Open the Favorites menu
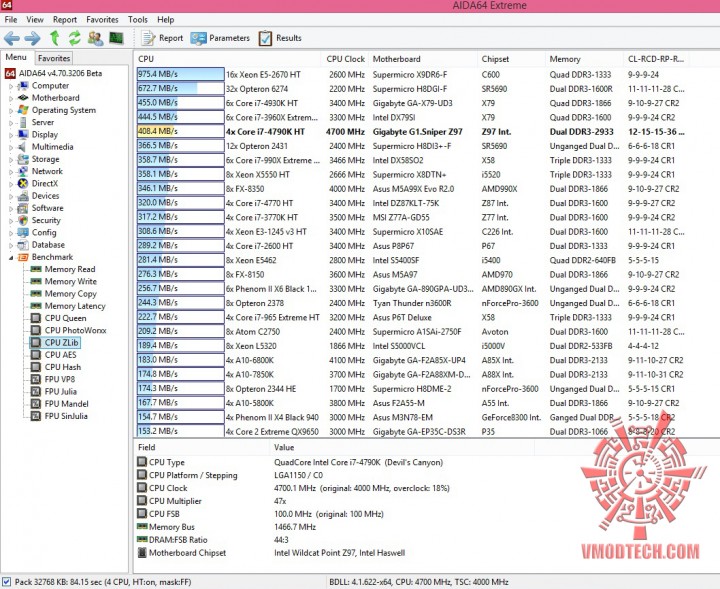The image size is (720, 589). [x=102, y=20]
